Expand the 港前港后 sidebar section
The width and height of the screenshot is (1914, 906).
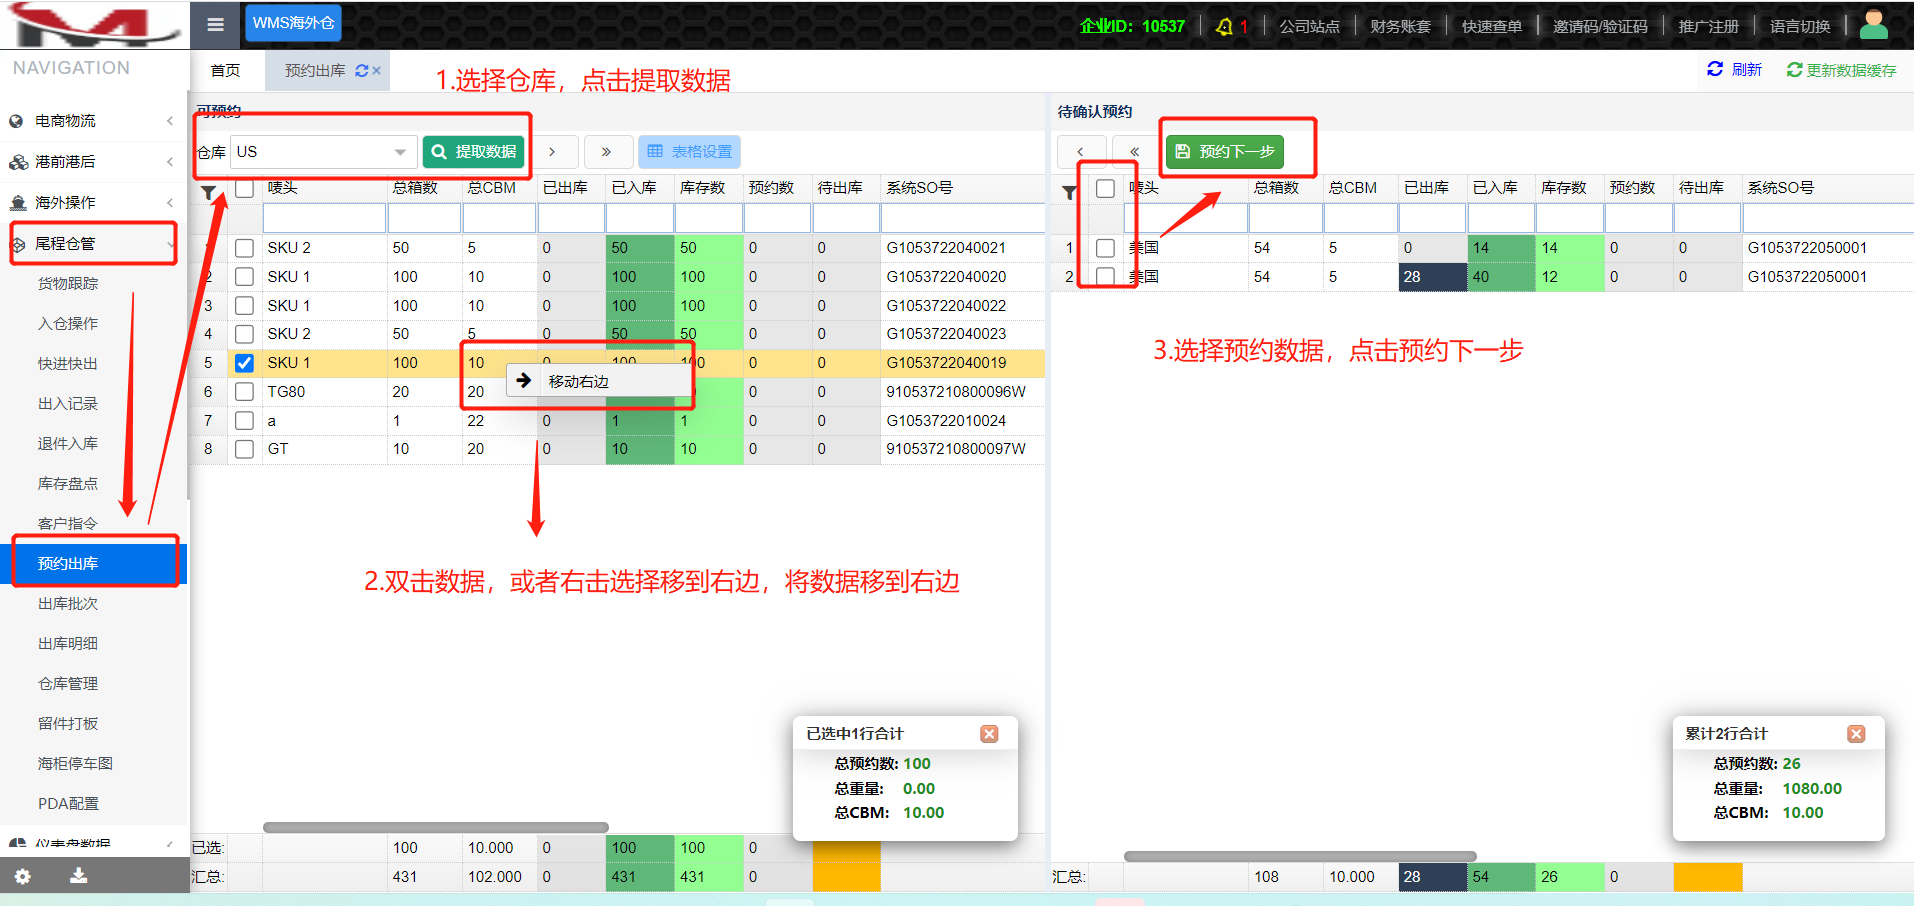coord(94,162)
